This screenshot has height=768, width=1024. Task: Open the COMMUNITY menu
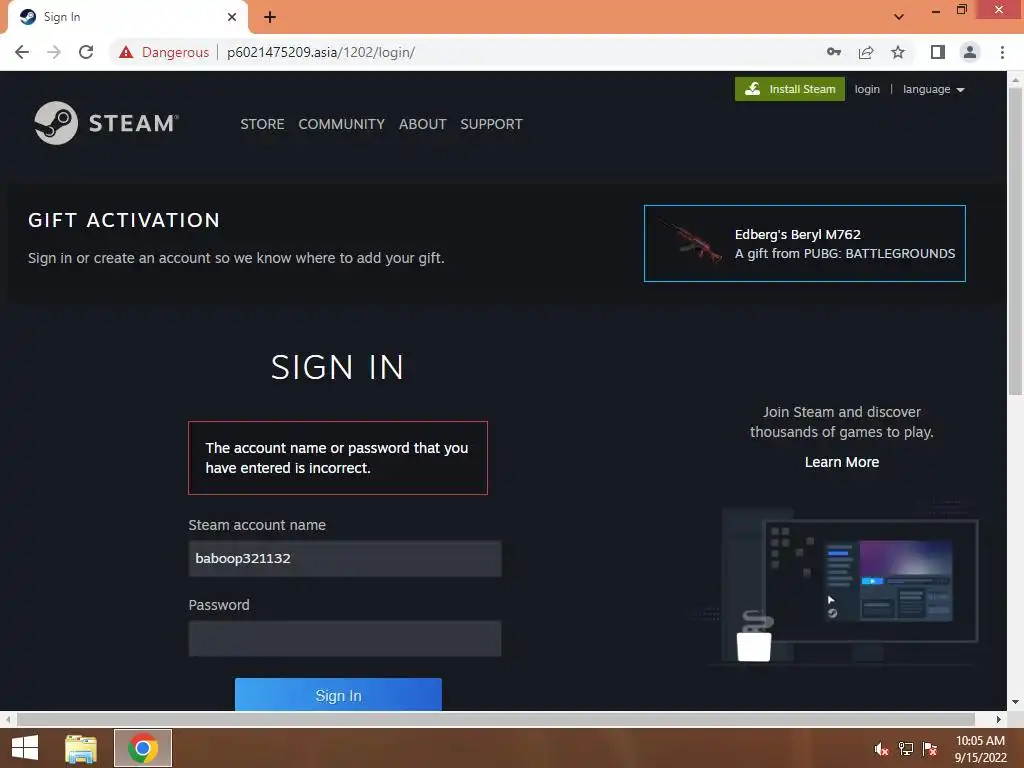[x=342, y=124]
